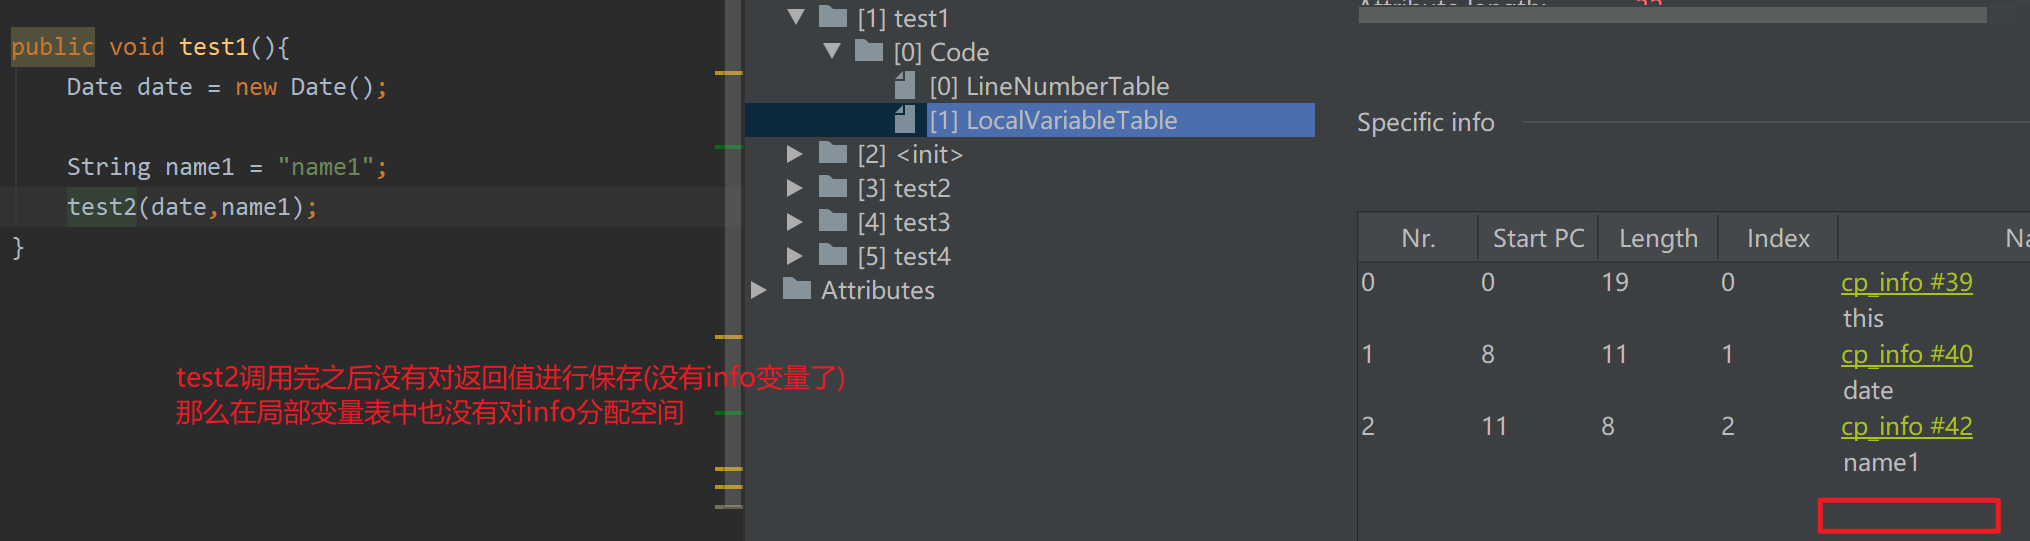Open the cp_info #39 link

click(x=1906, y=282)
